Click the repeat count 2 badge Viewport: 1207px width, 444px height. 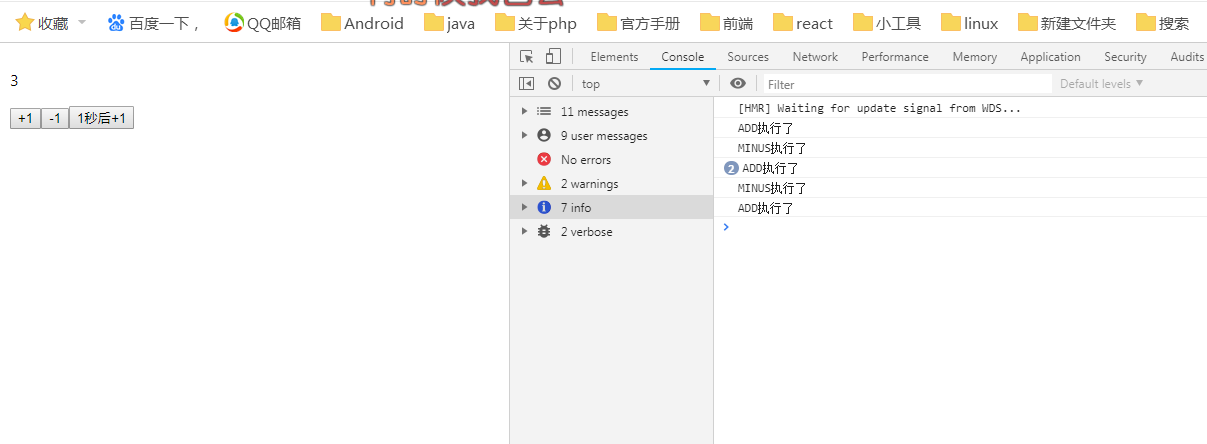point(730,168)
